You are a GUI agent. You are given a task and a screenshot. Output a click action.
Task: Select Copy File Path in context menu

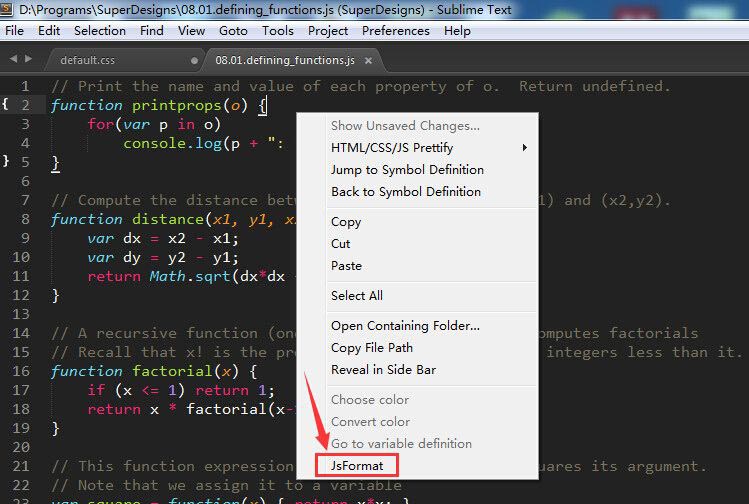372,348
